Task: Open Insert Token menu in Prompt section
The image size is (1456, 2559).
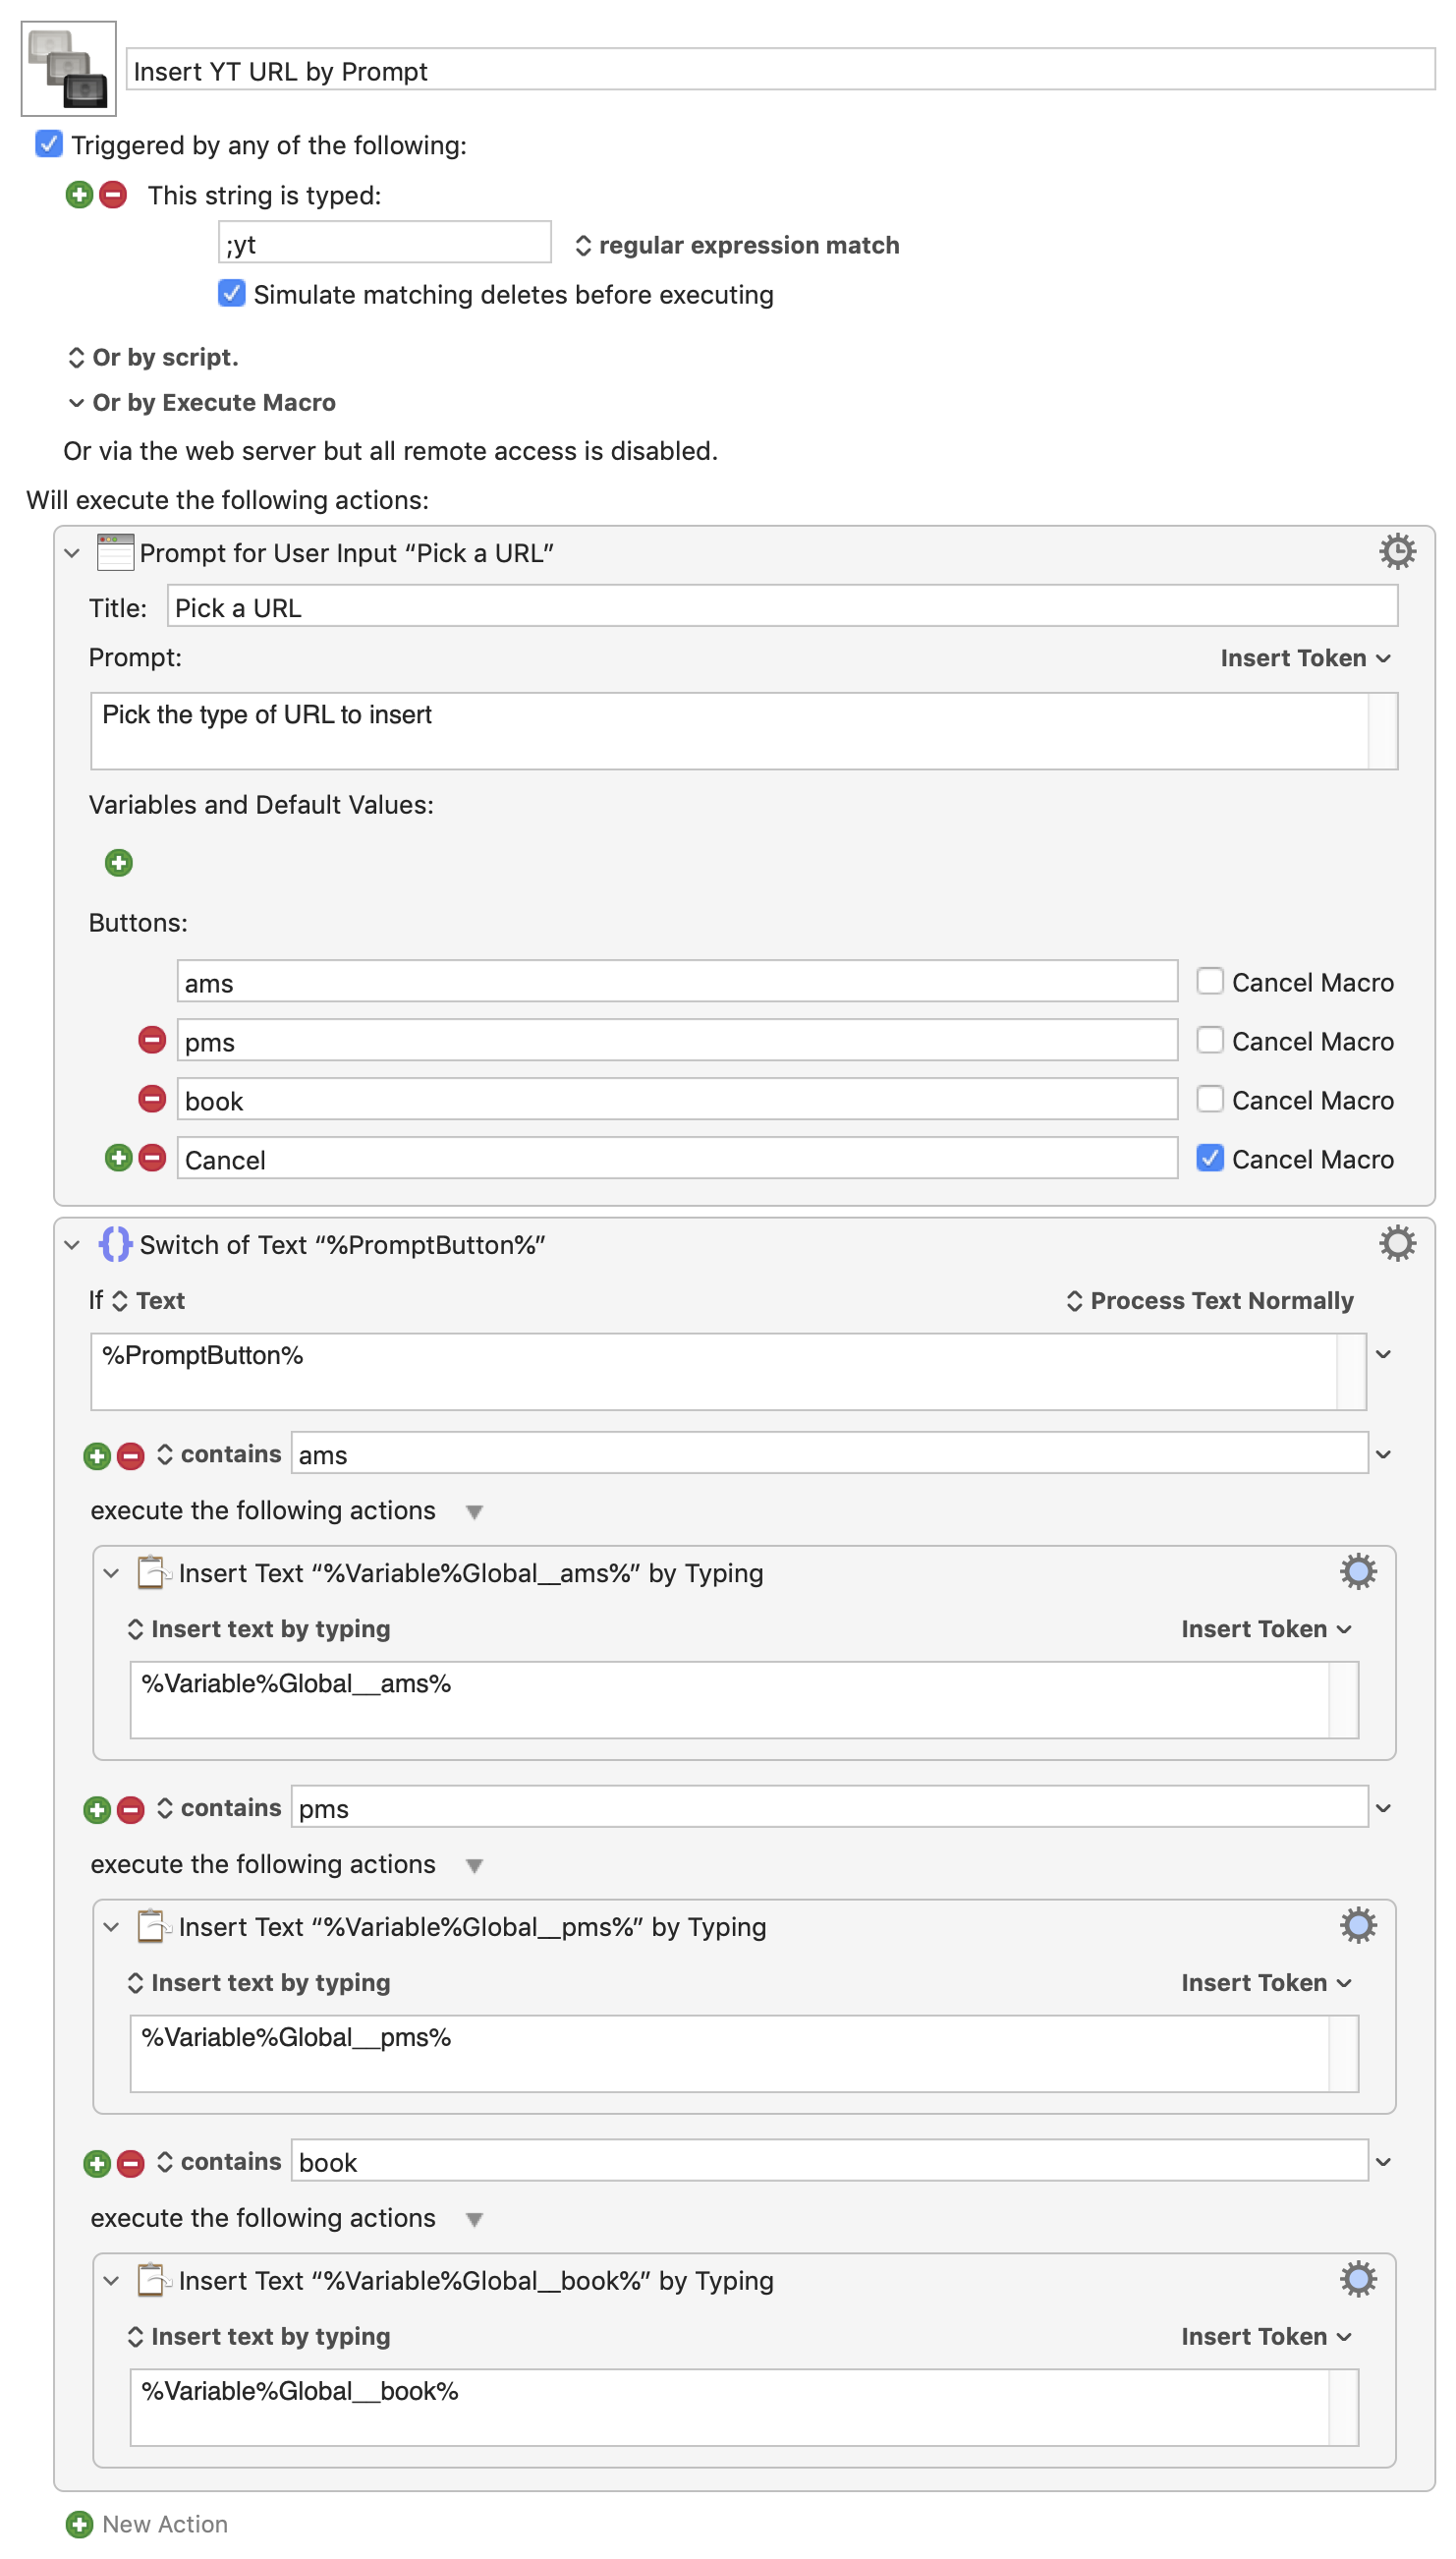Action: click(x=1305, y=658)
